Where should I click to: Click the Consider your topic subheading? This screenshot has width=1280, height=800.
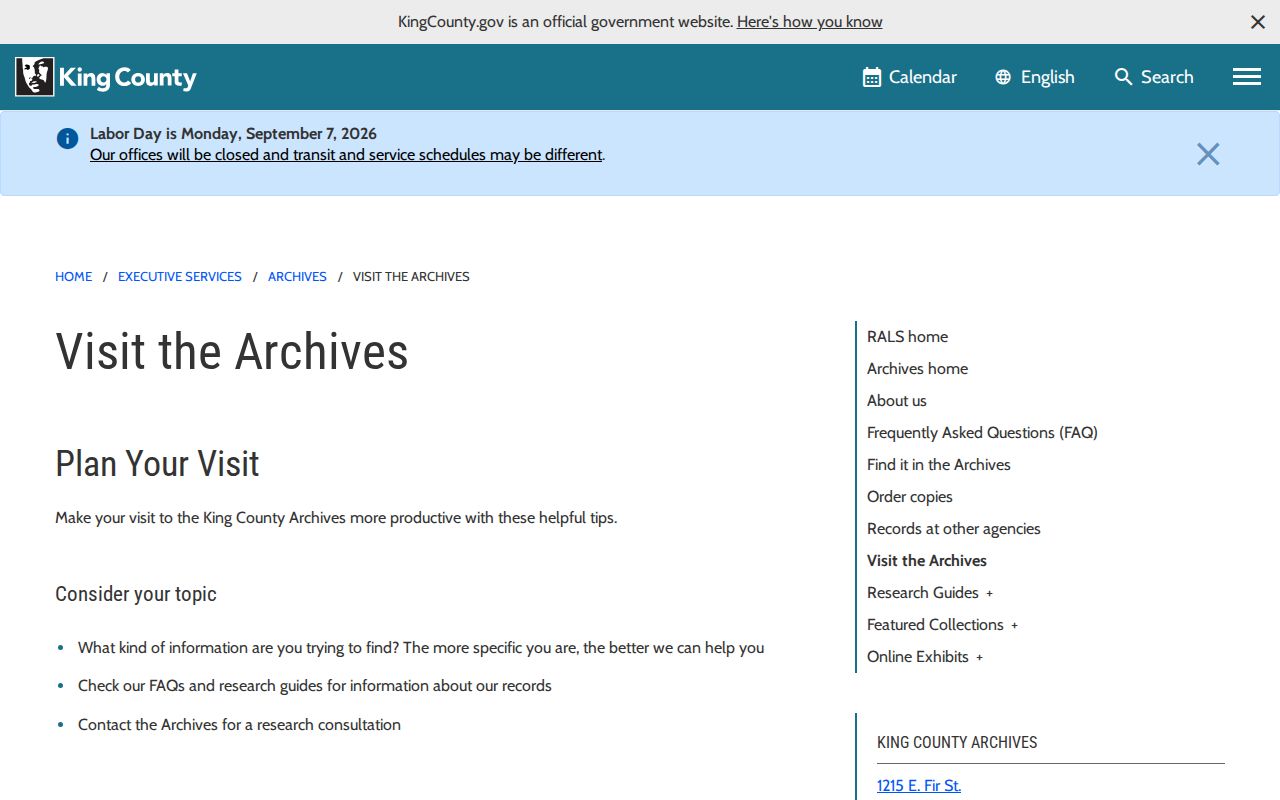pyautogui.click(x=136, y=594)
